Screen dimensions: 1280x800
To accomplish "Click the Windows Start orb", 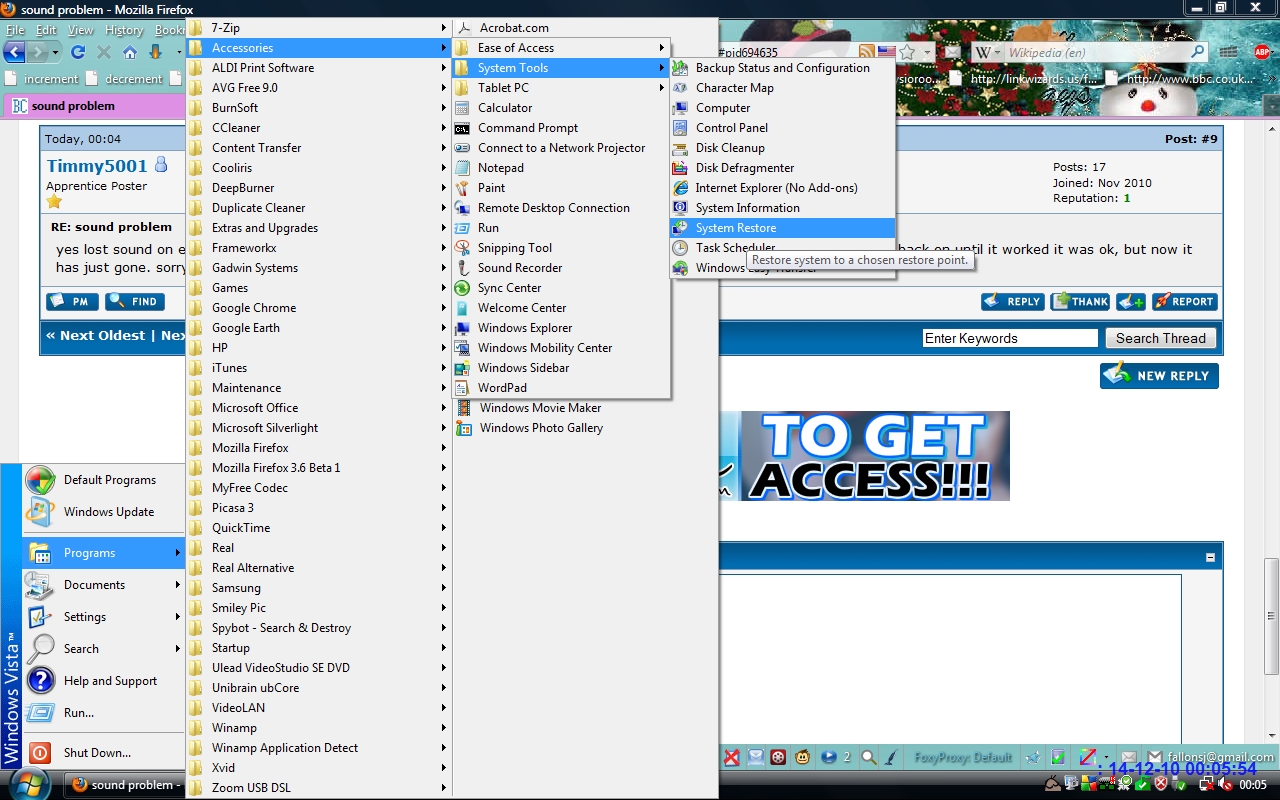I will [x=27, y=784].
